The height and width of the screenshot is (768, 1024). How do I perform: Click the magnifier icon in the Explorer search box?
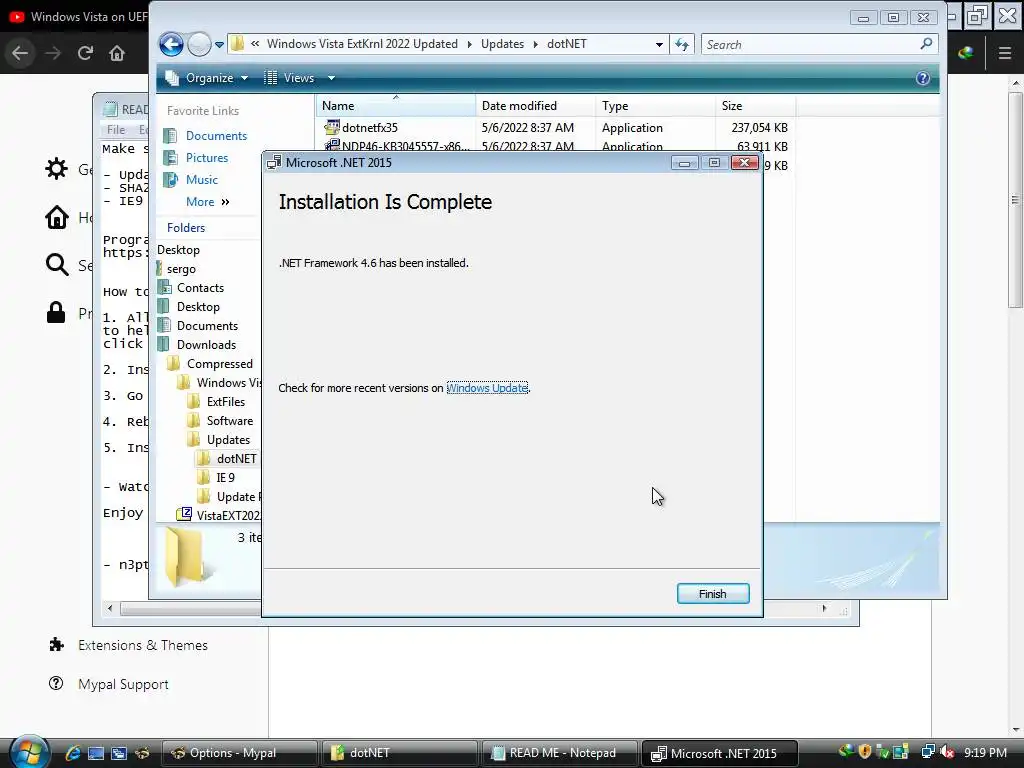pyautogui.click(x=926, y=44)
